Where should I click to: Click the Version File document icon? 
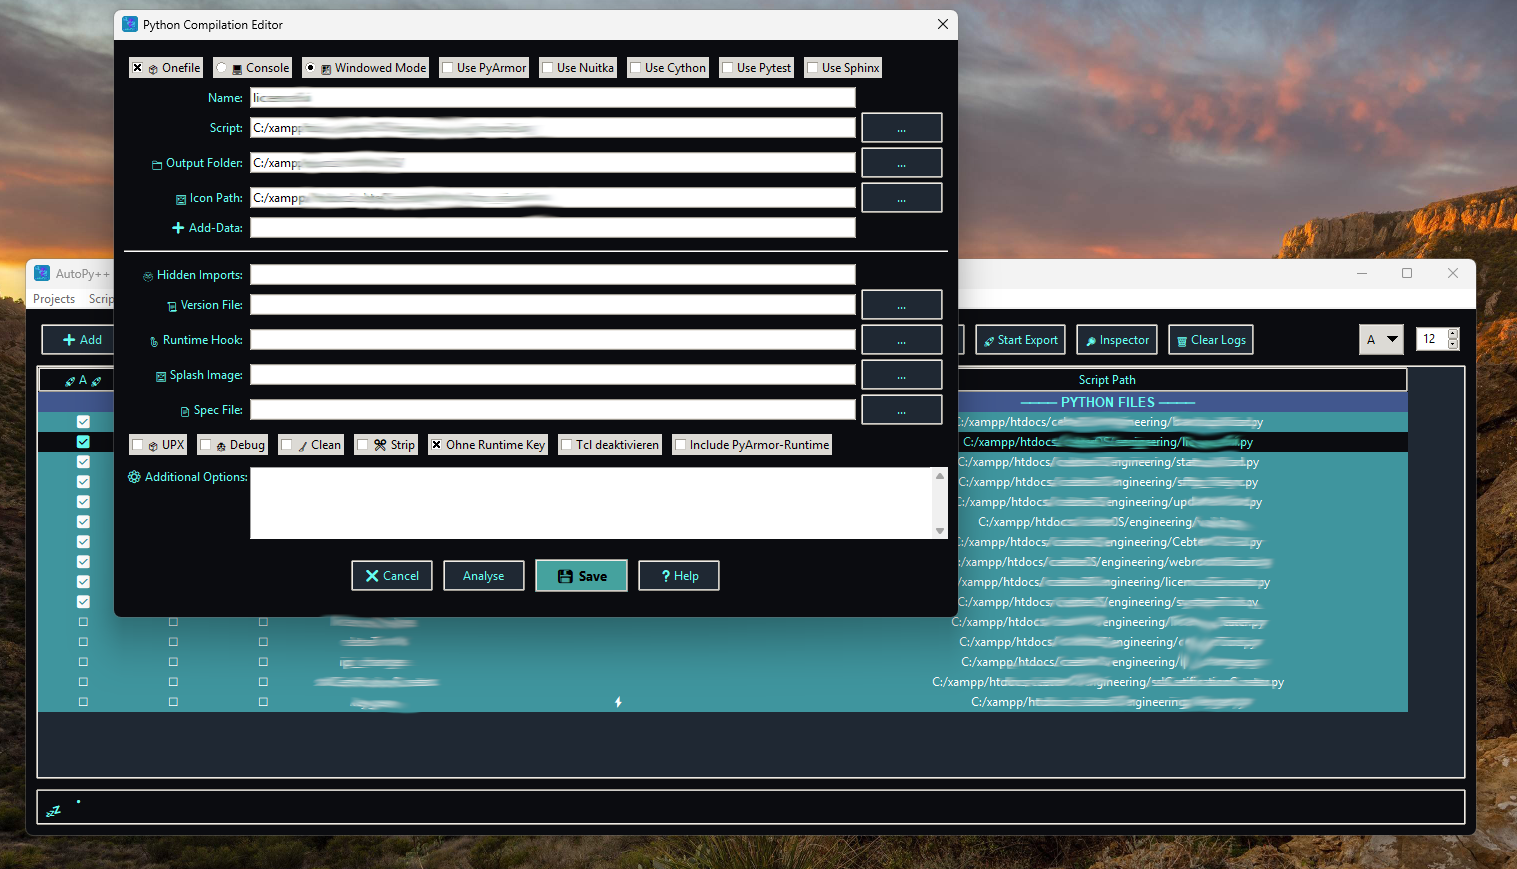click(x=172, y=304)
